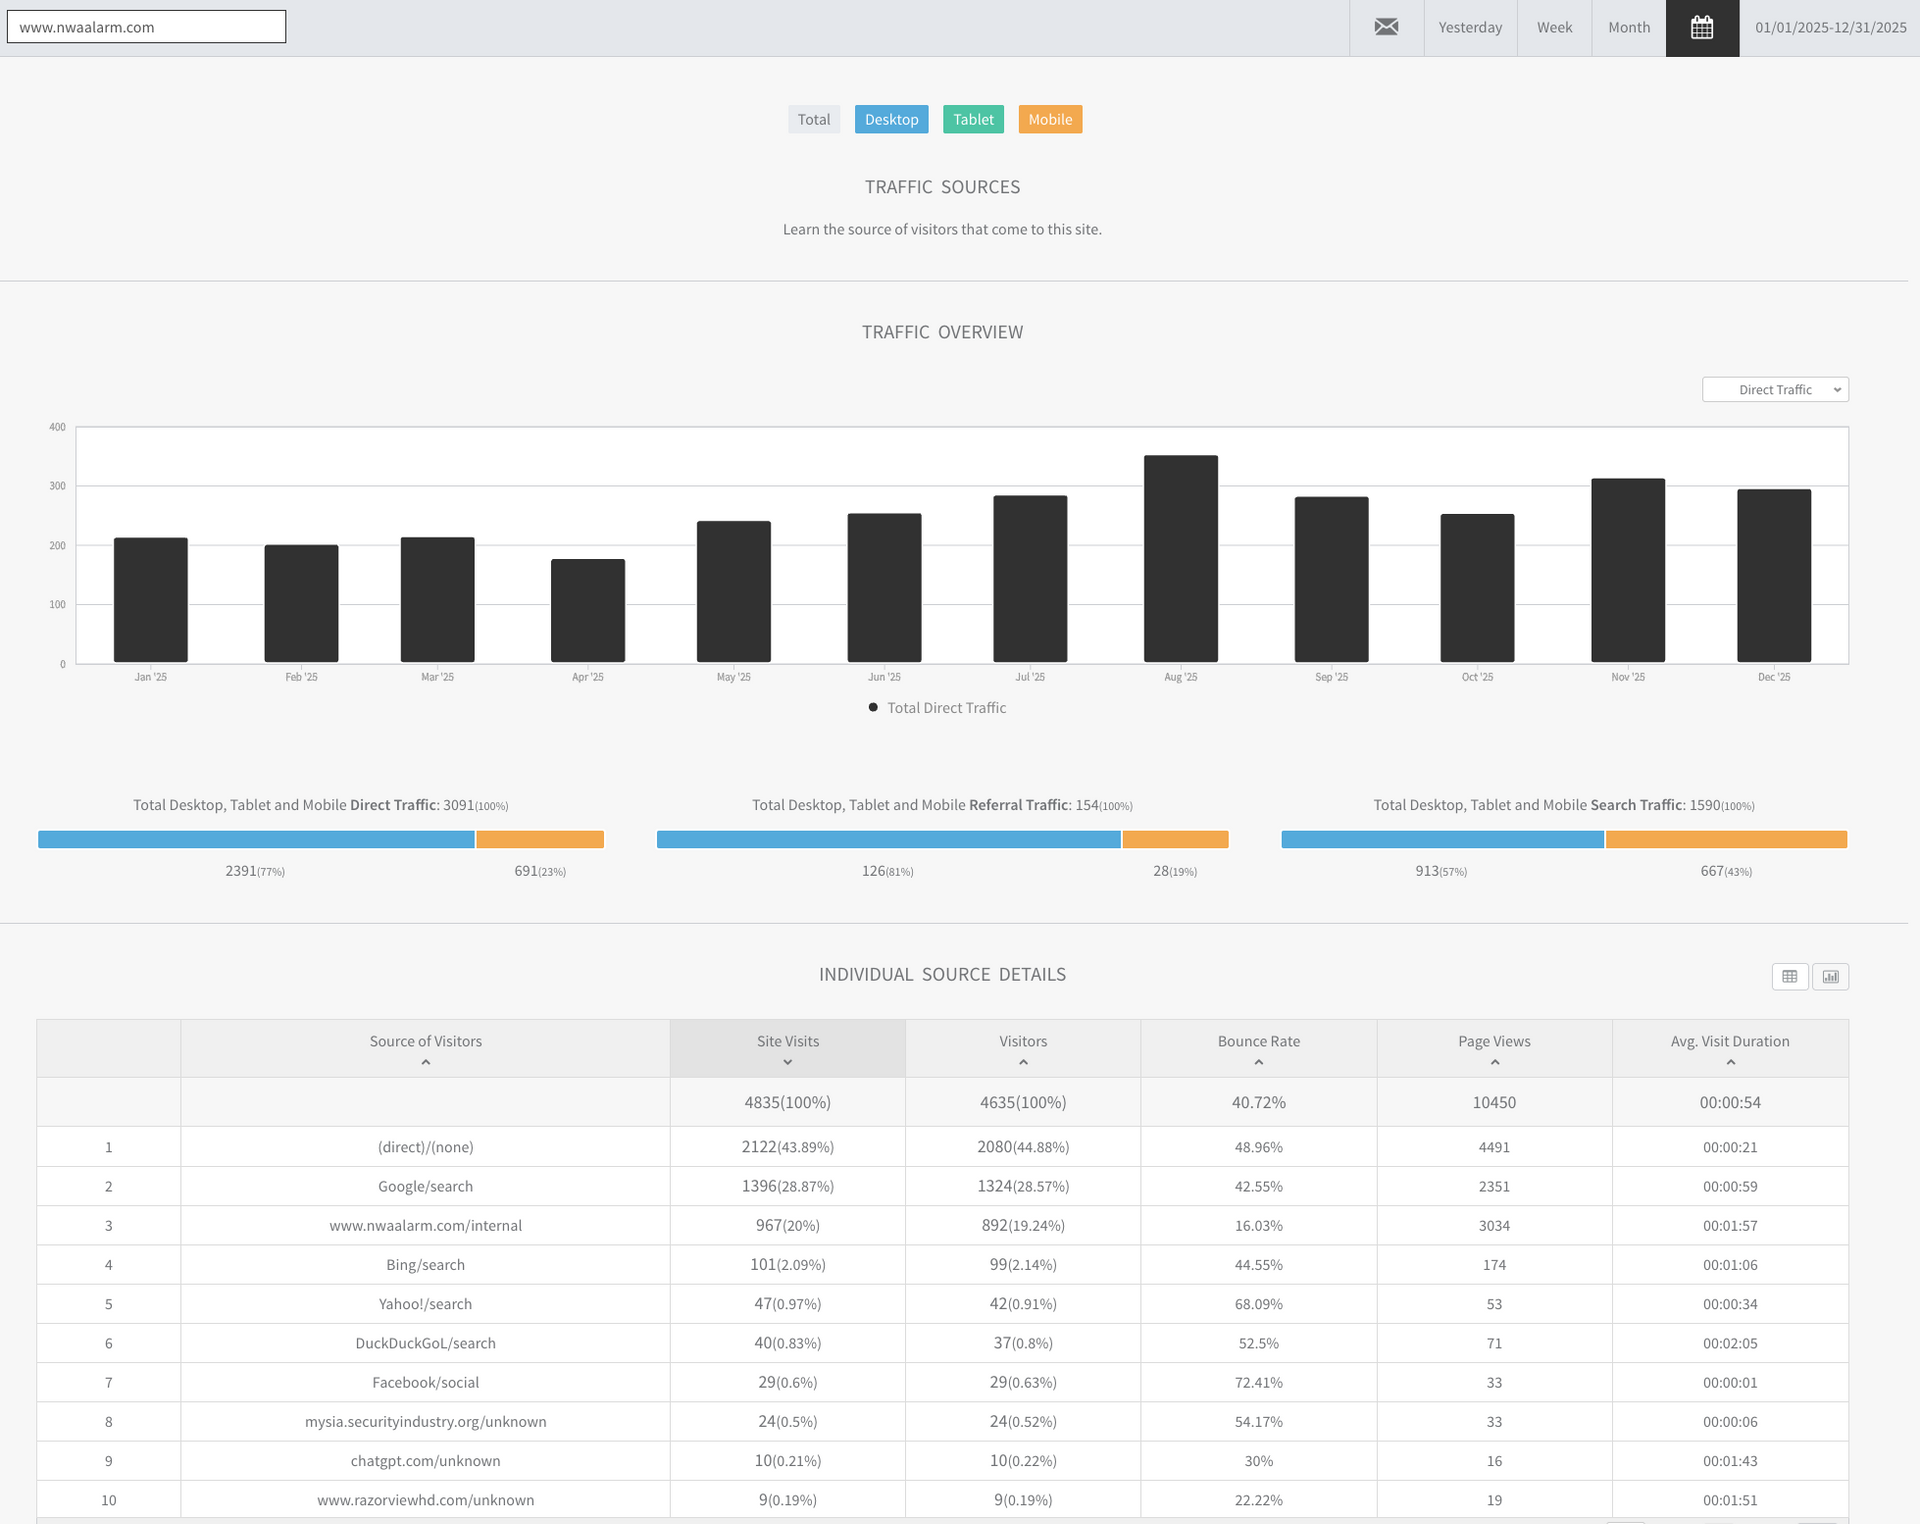Toggle the Tablet device filter
The width and height of the screenshot is (1920, 1524).
(973, 119)
